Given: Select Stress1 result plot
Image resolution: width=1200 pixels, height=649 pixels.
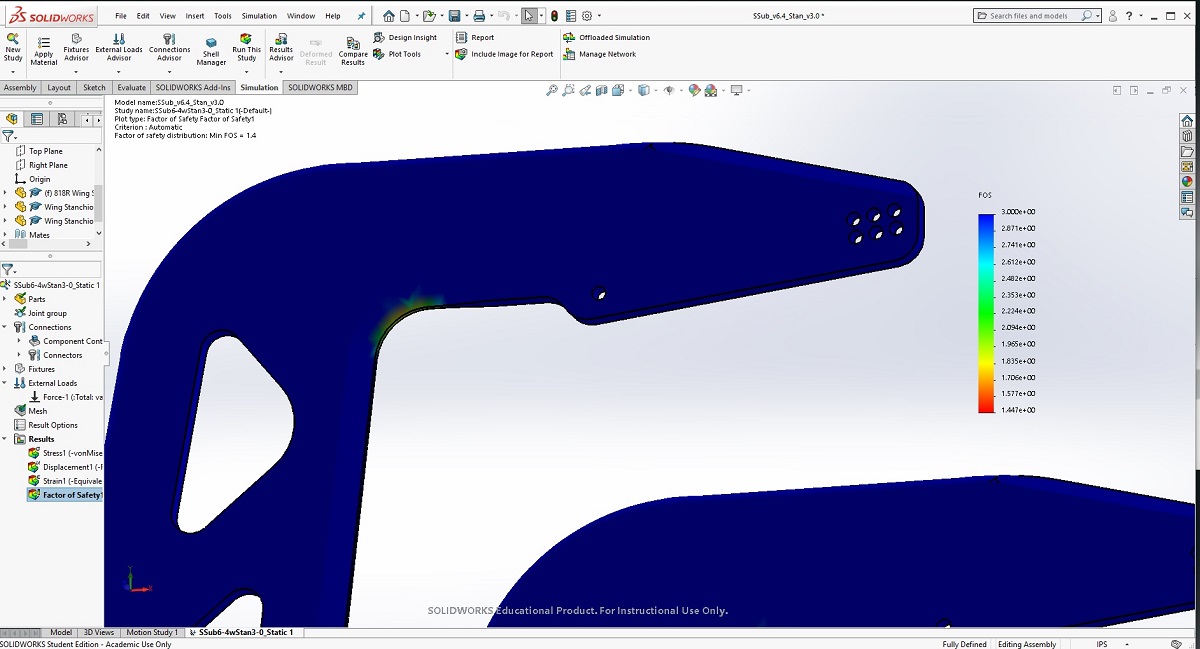Looking at the screenshot, I should [x=65, y=453].
